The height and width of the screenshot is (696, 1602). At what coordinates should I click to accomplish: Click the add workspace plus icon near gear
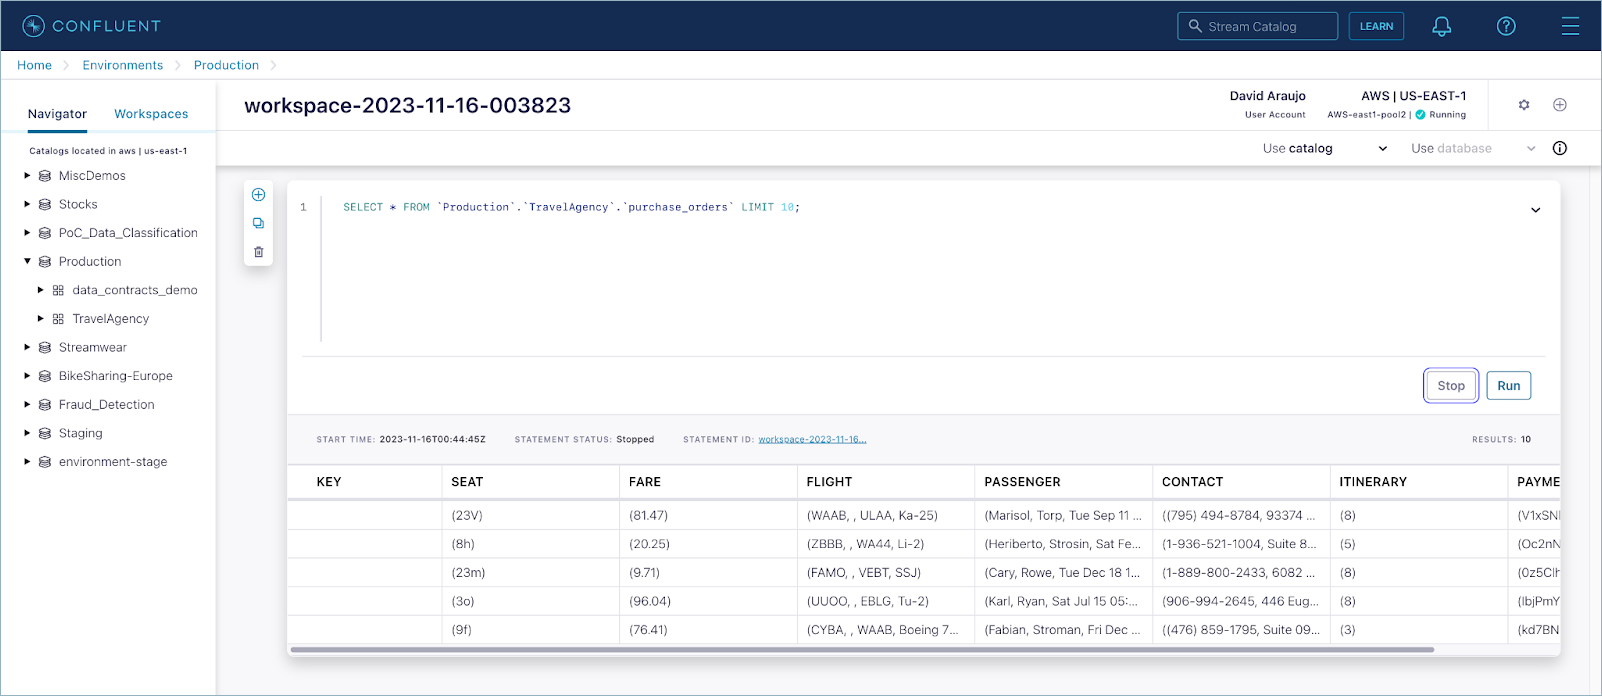pos(1559,105)
